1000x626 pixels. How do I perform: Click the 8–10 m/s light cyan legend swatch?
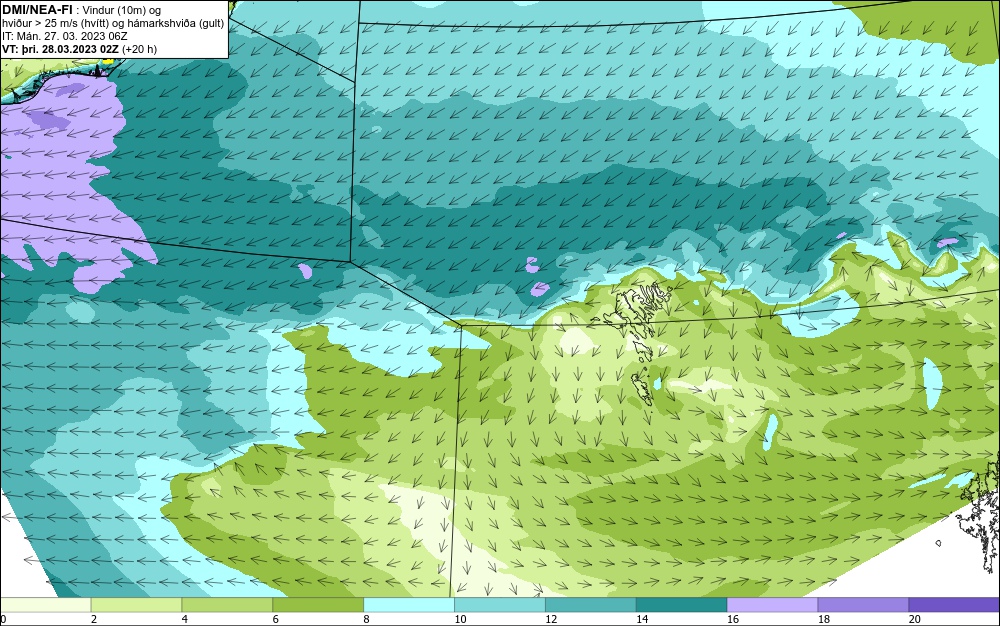pyautogui.click(x=409, y=605)
